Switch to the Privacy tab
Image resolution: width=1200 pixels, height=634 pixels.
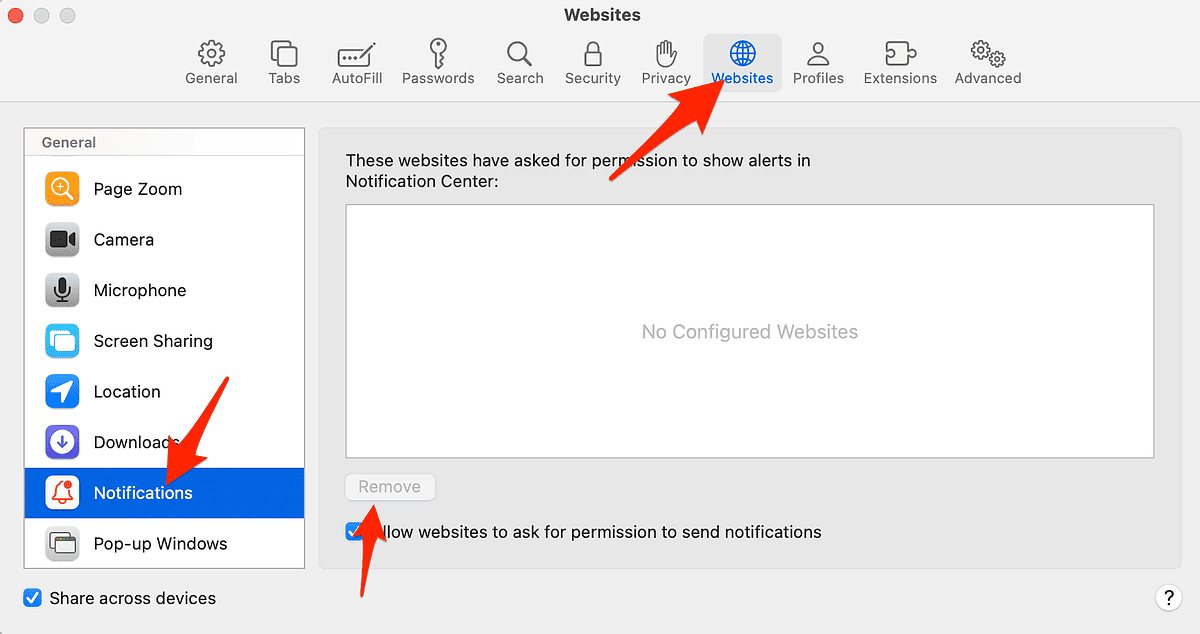coord(665,62)
